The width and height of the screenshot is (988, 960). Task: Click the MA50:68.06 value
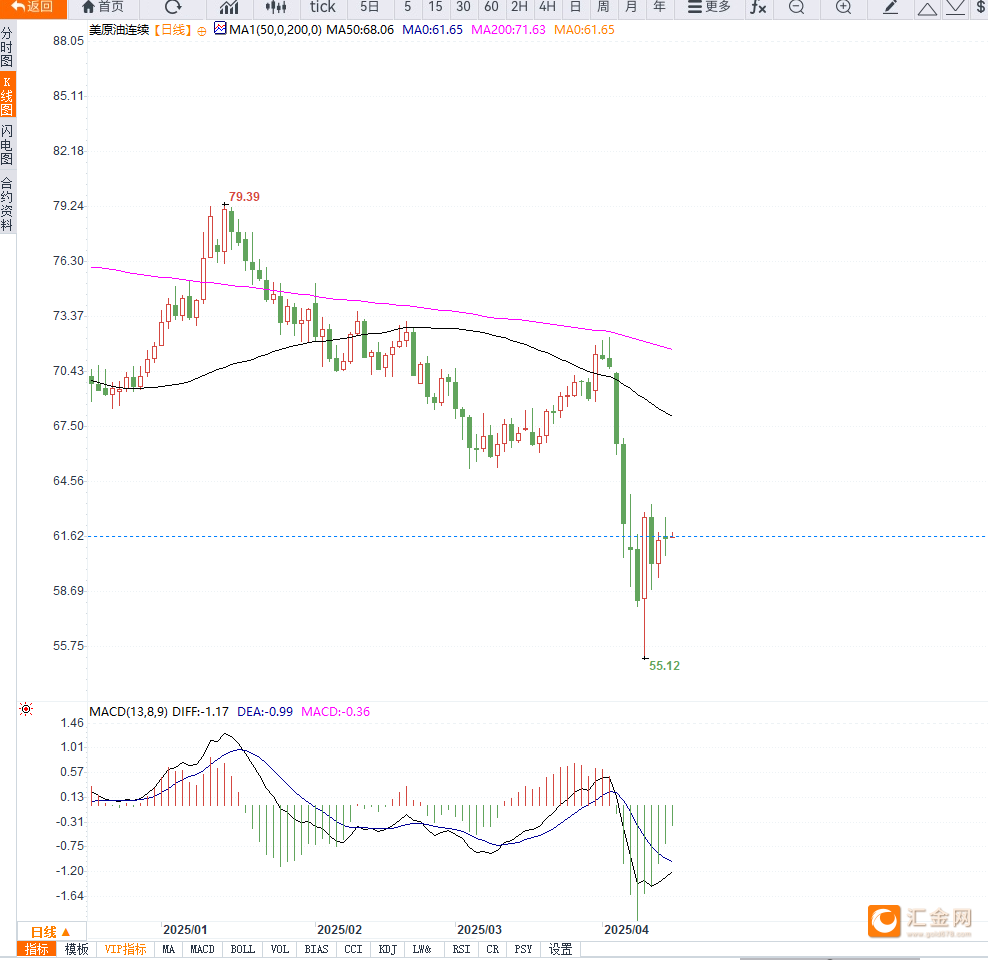[x=360, y=30]
